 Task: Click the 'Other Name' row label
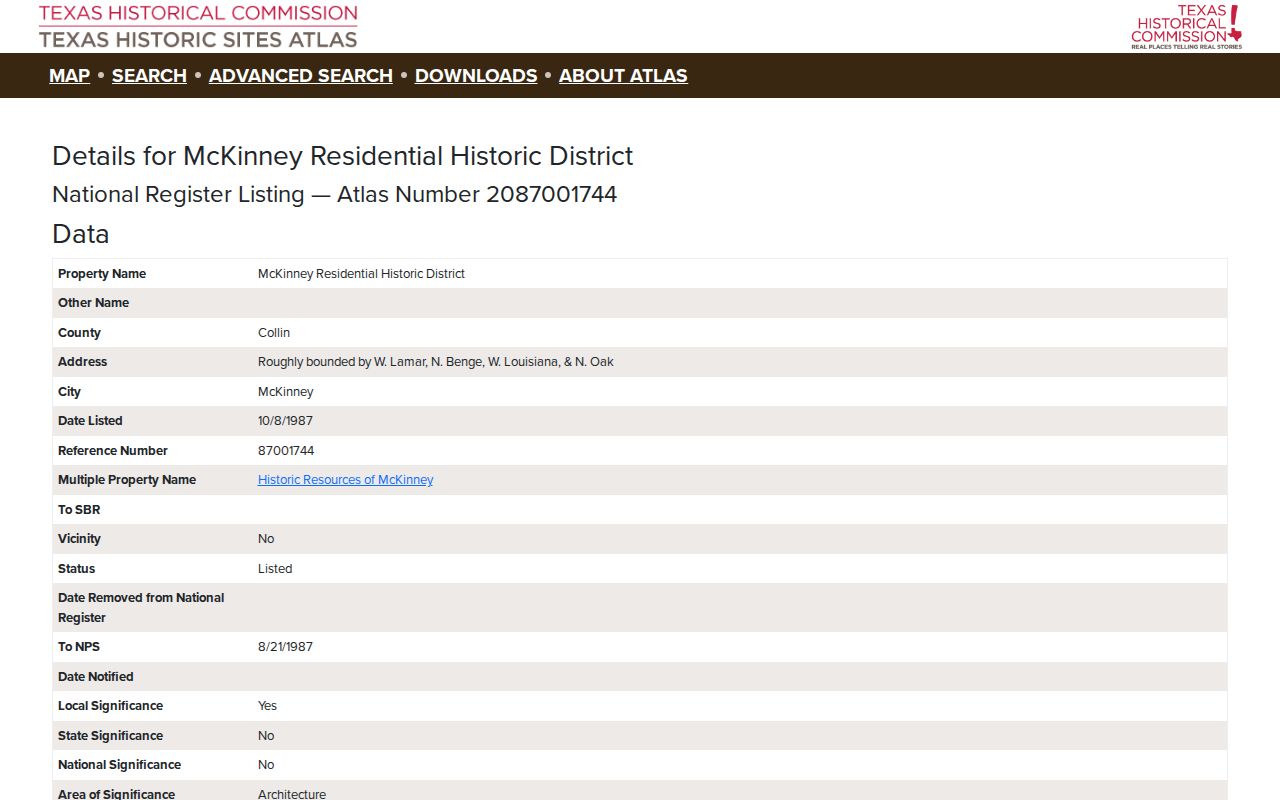pyautogui.click(x=94, y=303)
